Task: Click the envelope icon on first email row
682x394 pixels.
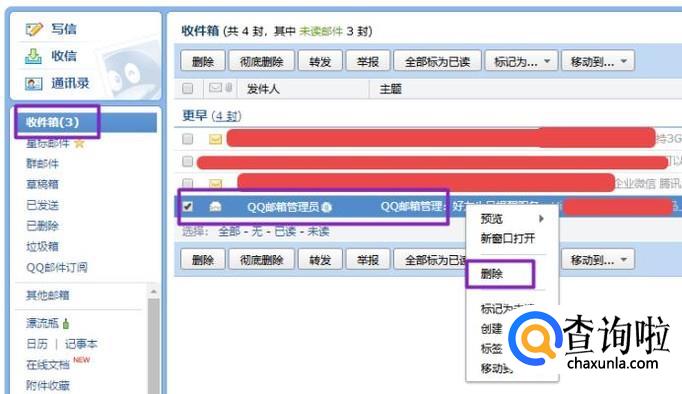Action: (x=215, y=139)
